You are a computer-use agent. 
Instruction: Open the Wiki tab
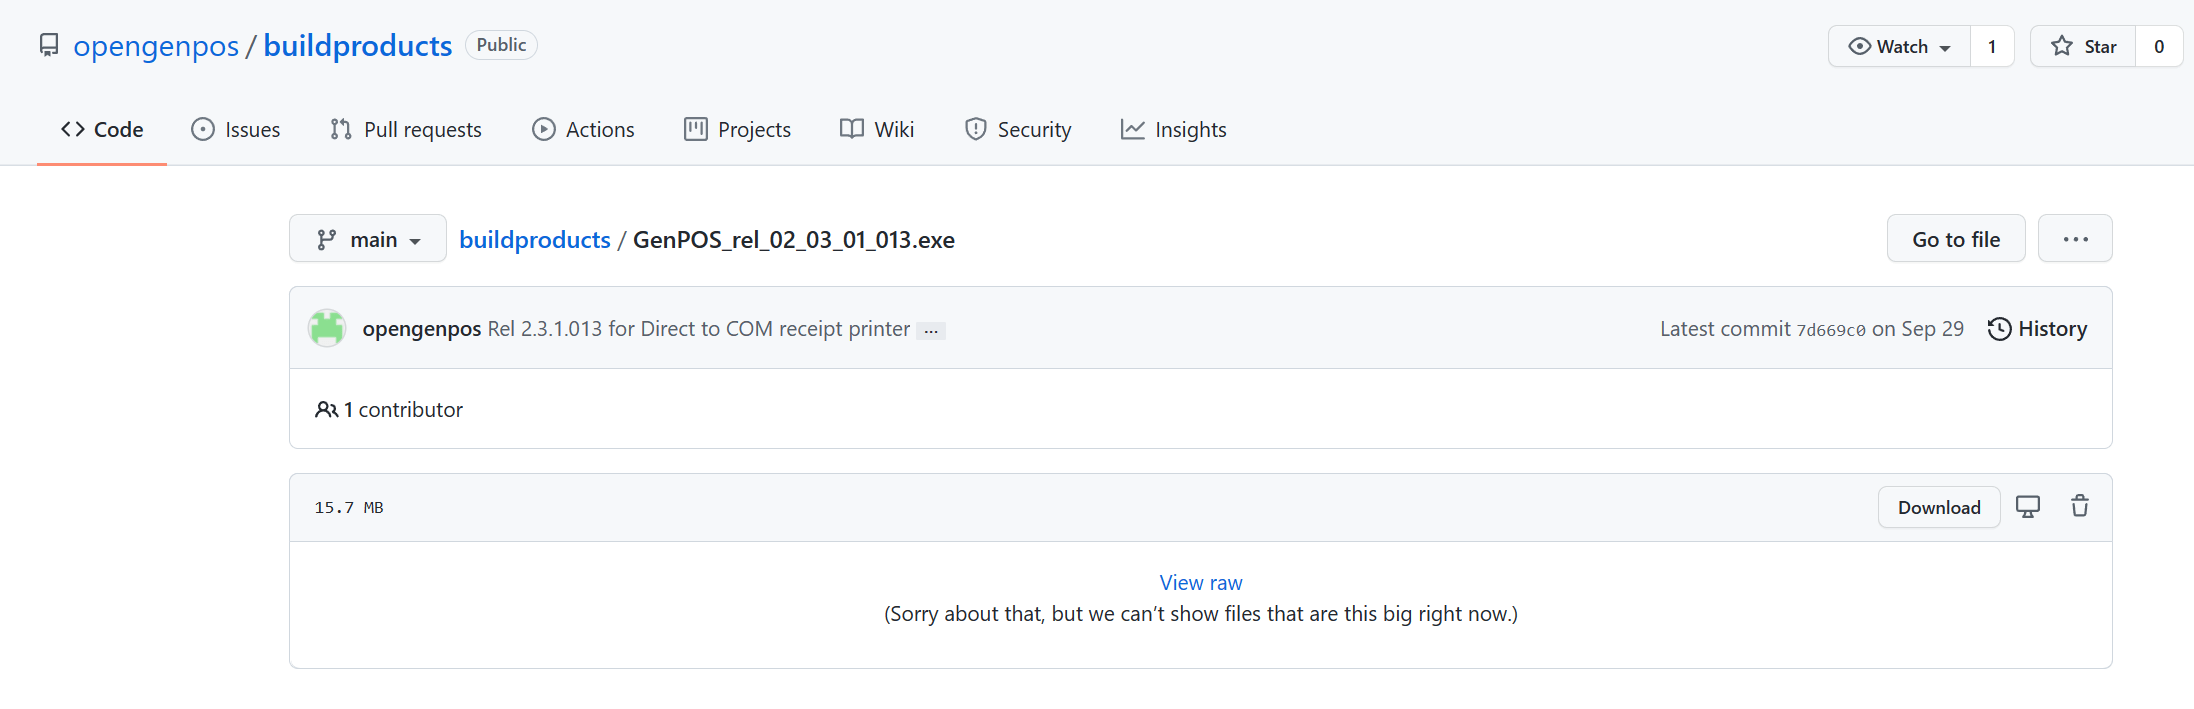click(877, 130)
